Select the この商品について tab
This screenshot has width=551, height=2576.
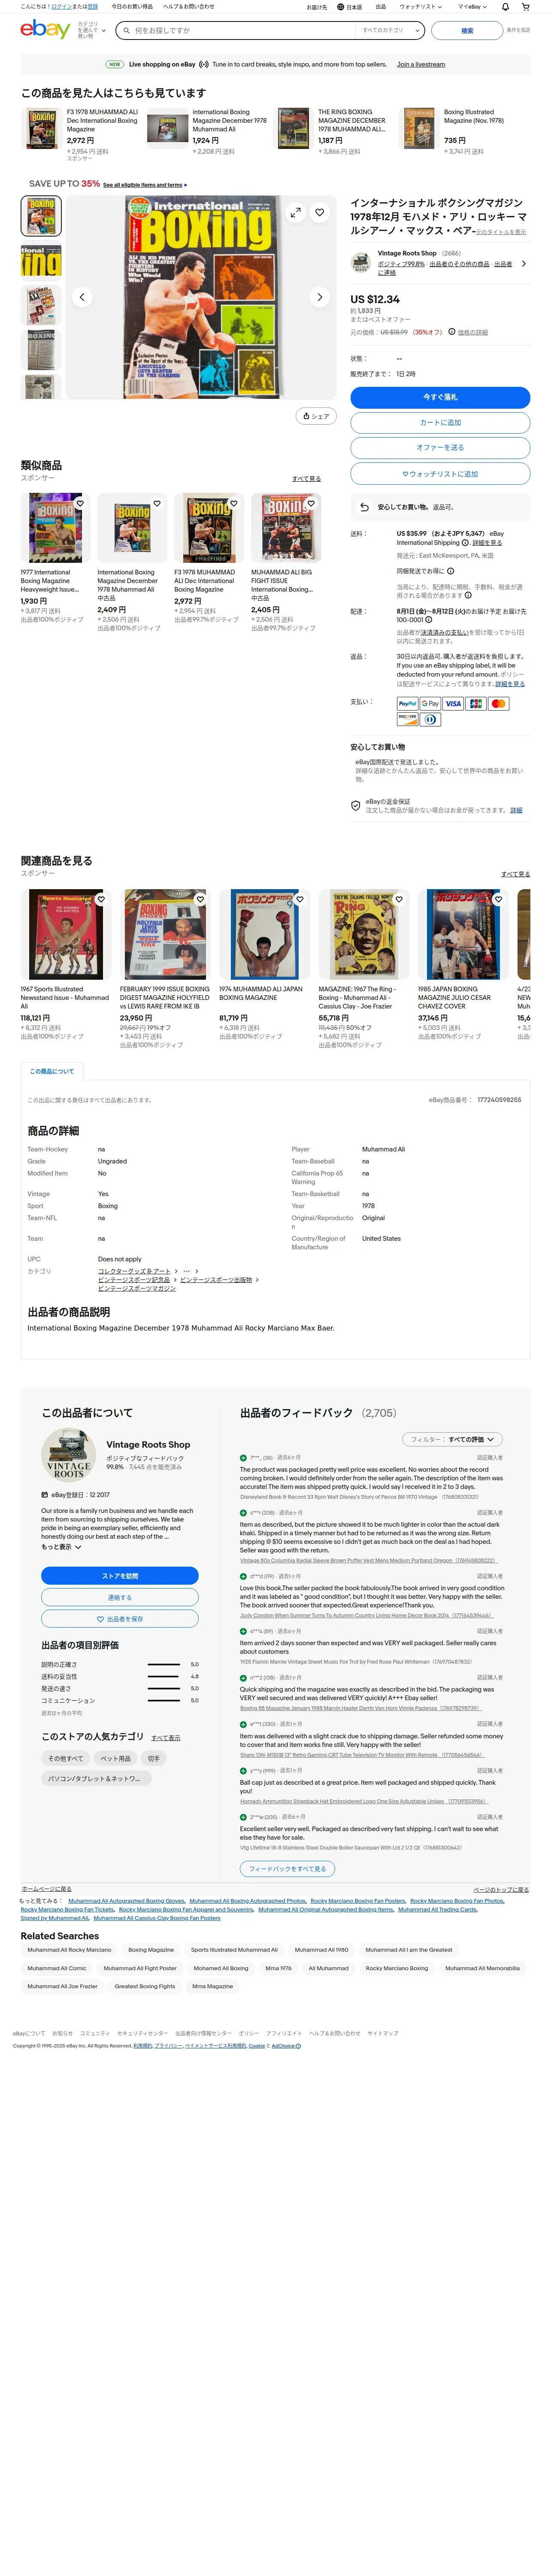point(52,1071)
